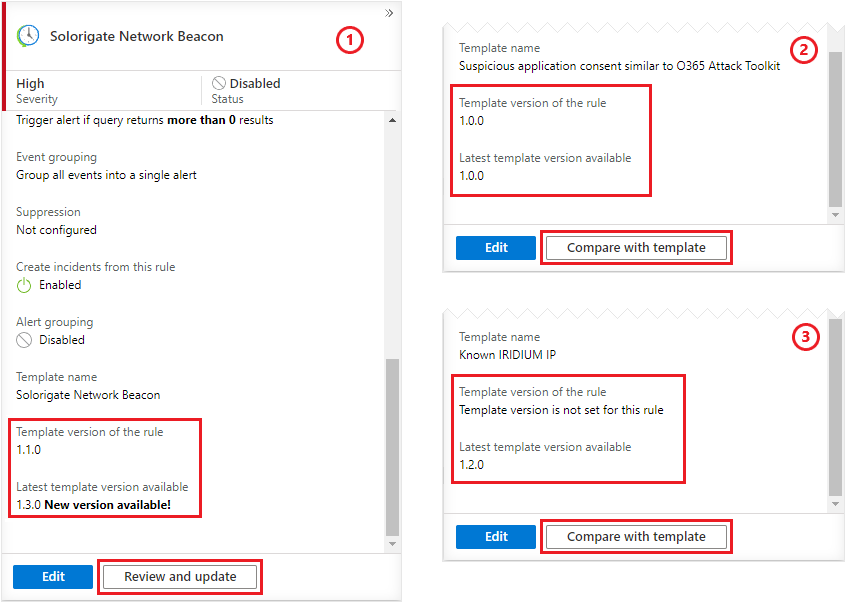Click the scroll down arrow in Solorigate pane
Image resolution: width=846 pixels, height=603 pixels.
[393, 544]
